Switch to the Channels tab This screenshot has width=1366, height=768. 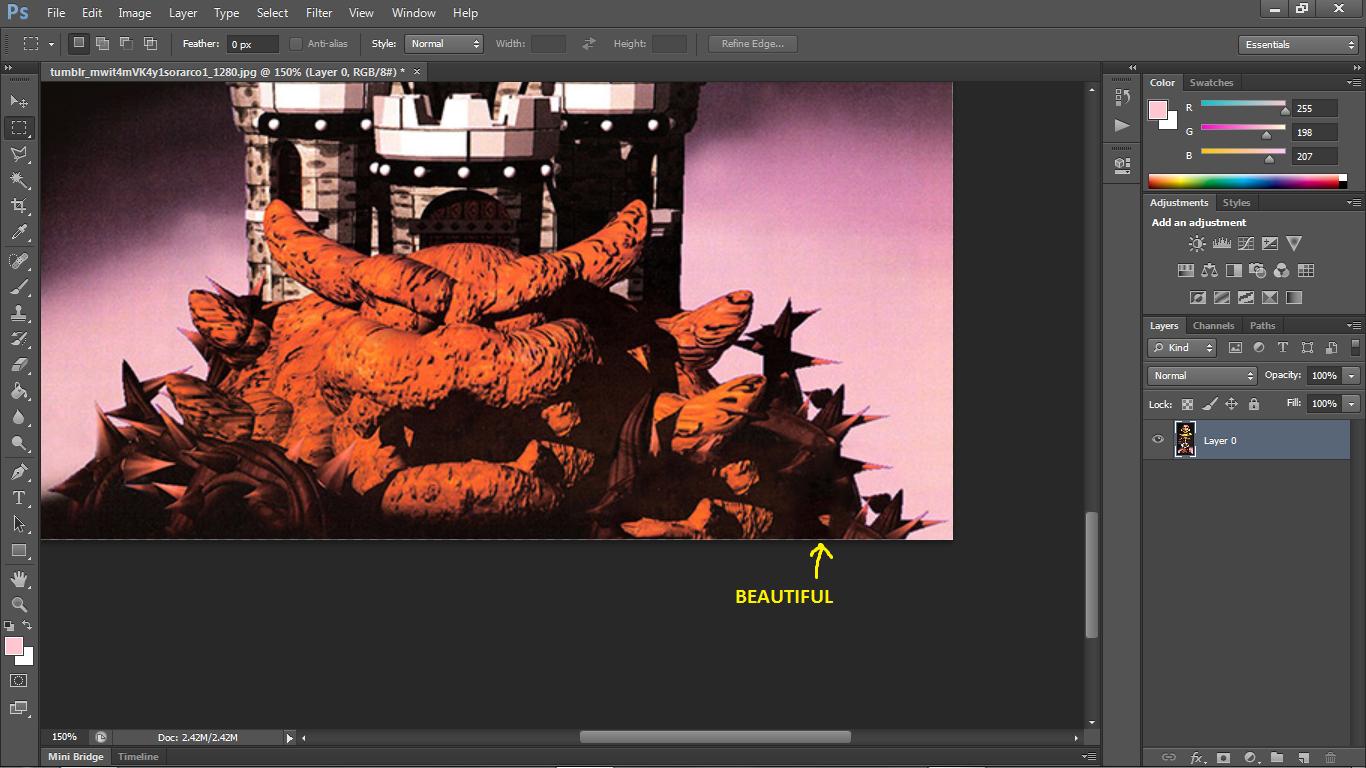[x=1213, y=326]
